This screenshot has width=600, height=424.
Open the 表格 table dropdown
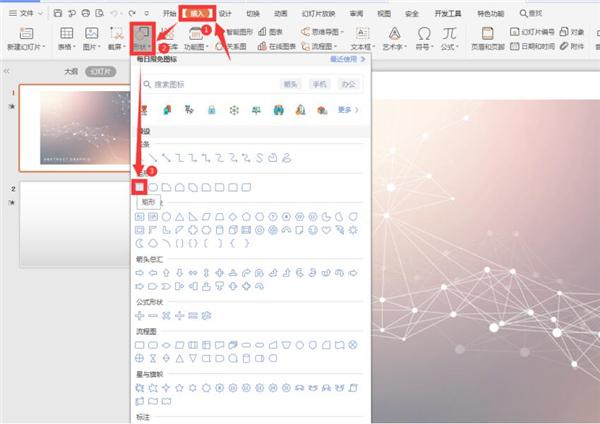click(x=67, y=38)
